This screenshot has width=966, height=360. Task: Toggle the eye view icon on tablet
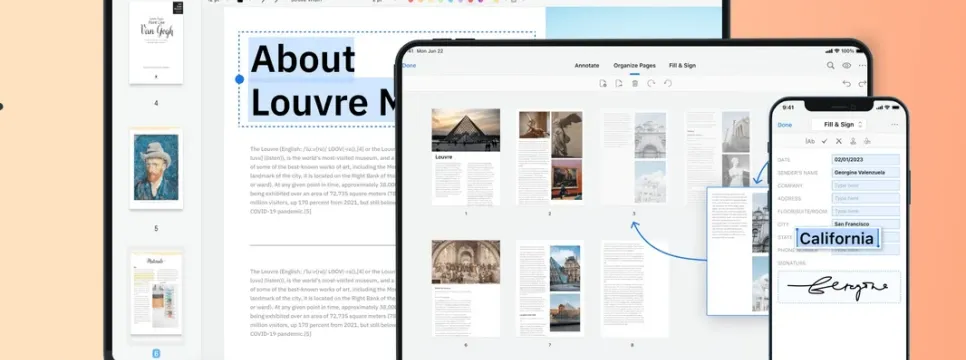coord(846,65)
